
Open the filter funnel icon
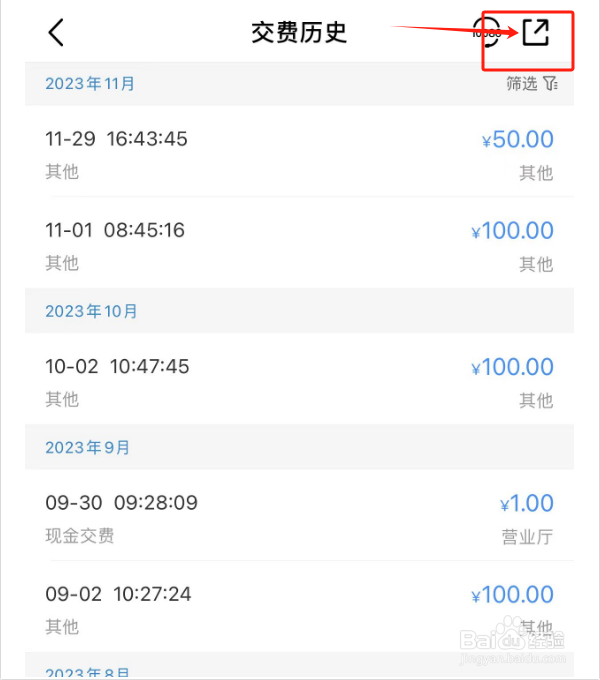click(x=550, y=83)
